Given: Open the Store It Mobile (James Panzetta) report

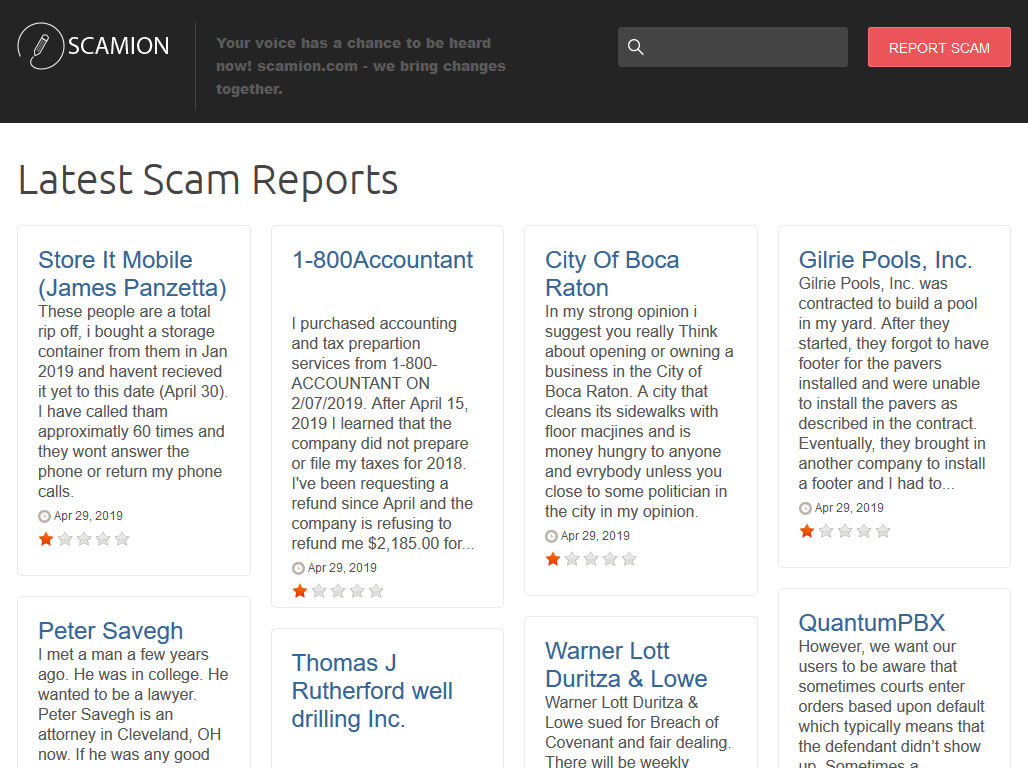Looking at the screenshot, I should click(x=132, y=273).
